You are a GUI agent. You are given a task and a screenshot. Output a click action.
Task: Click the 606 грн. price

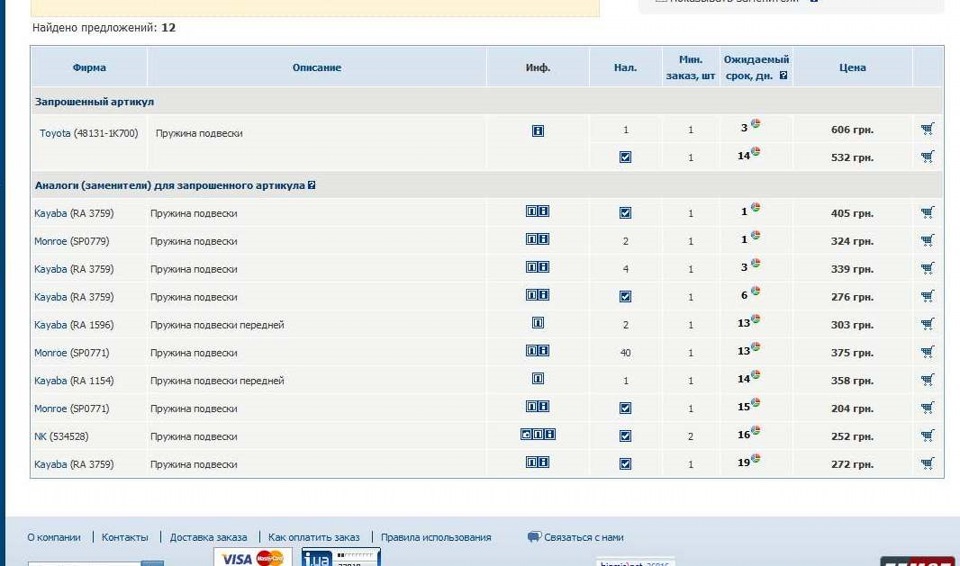852,130
